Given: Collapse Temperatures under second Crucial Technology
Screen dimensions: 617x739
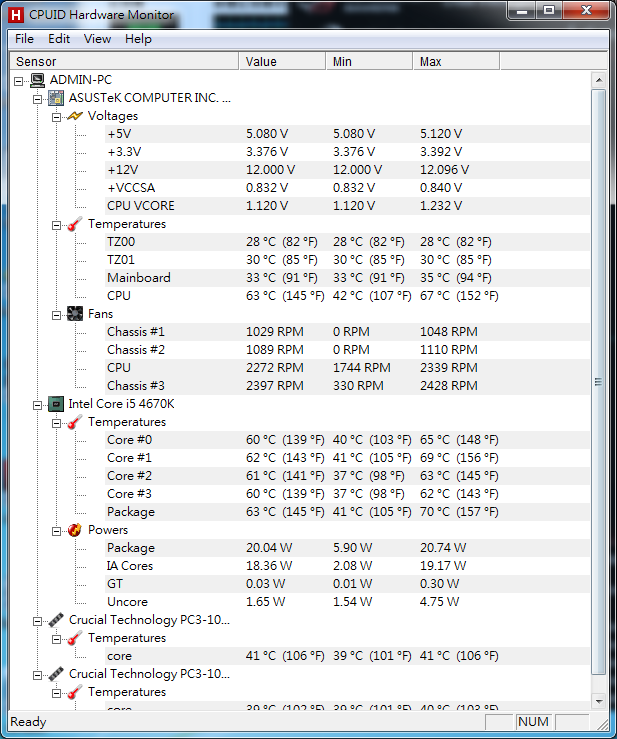Looking at the screenshot, I should [x=56, y=693].
